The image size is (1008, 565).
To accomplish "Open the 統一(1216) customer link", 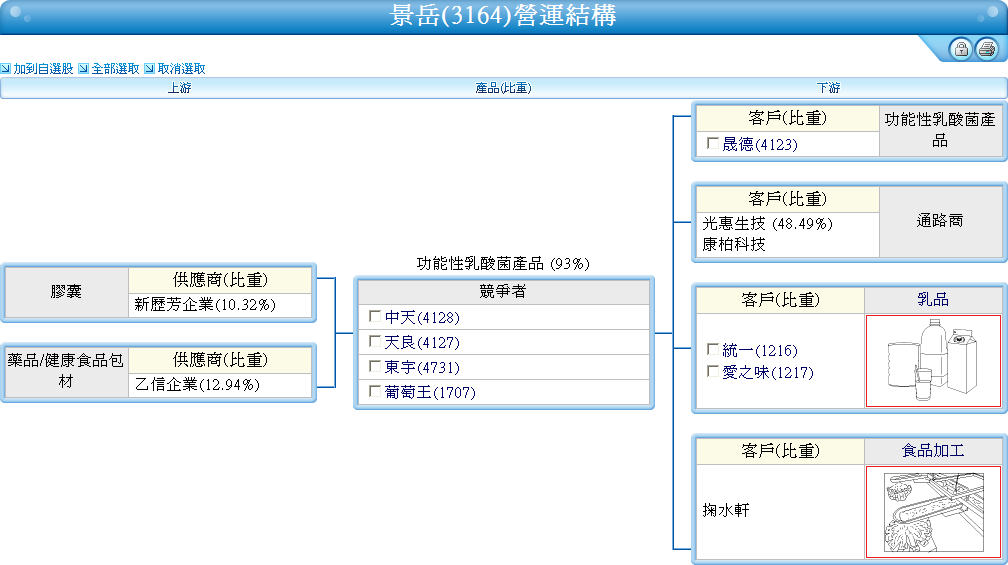I will 760,350.
